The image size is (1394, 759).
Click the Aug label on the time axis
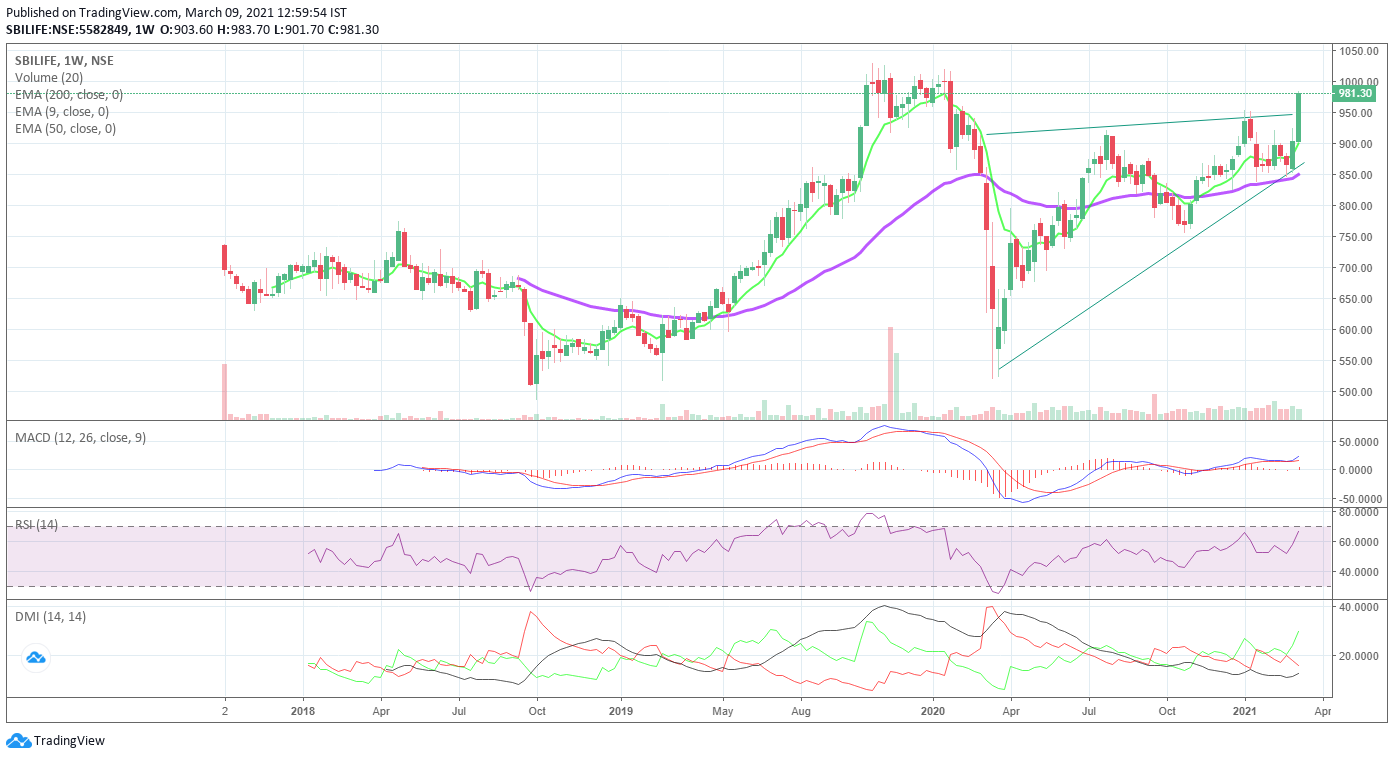pos(802,710)
